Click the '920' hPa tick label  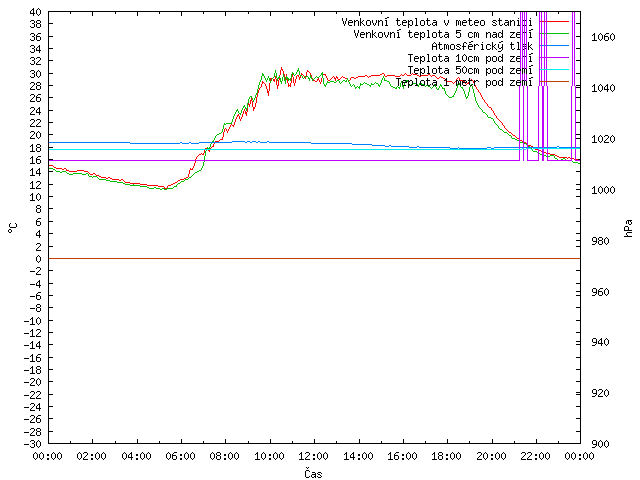click(600, 393)
